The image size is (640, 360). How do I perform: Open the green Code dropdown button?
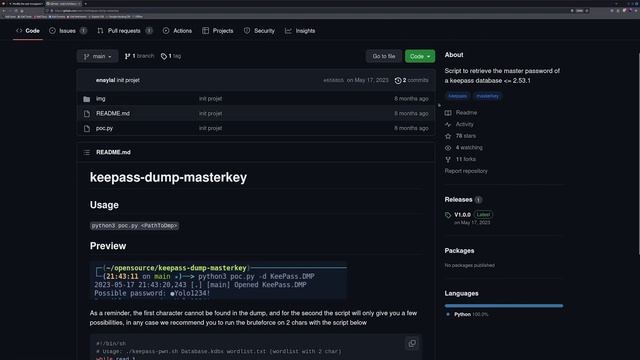(x=420, y=56)
